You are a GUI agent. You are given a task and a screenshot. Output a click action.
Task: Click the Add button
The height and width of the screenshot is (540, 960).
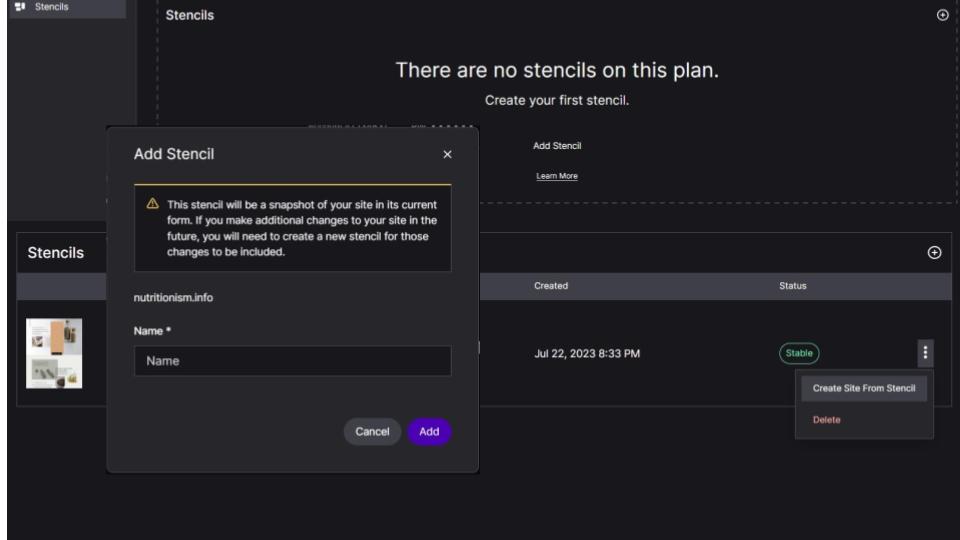(429, 432)
